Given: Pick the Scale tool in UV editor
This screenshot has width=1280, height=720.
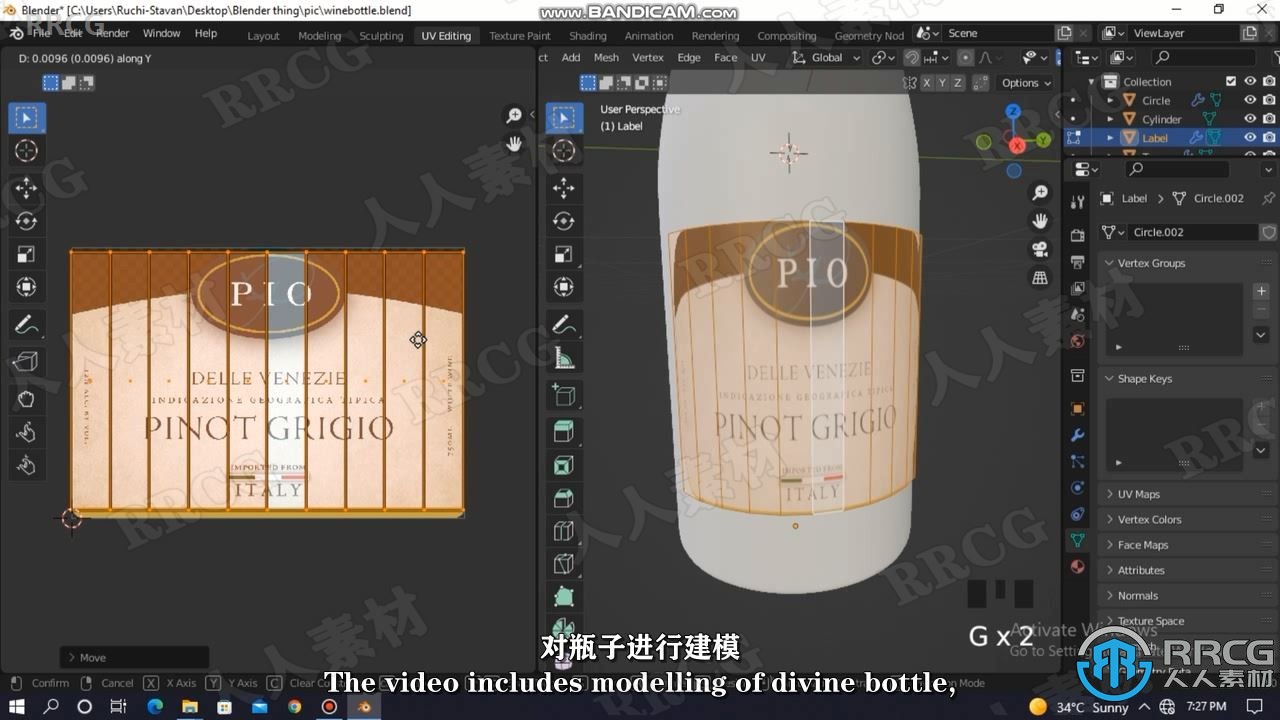Looking at the screenshot, I should click(26, 254).
